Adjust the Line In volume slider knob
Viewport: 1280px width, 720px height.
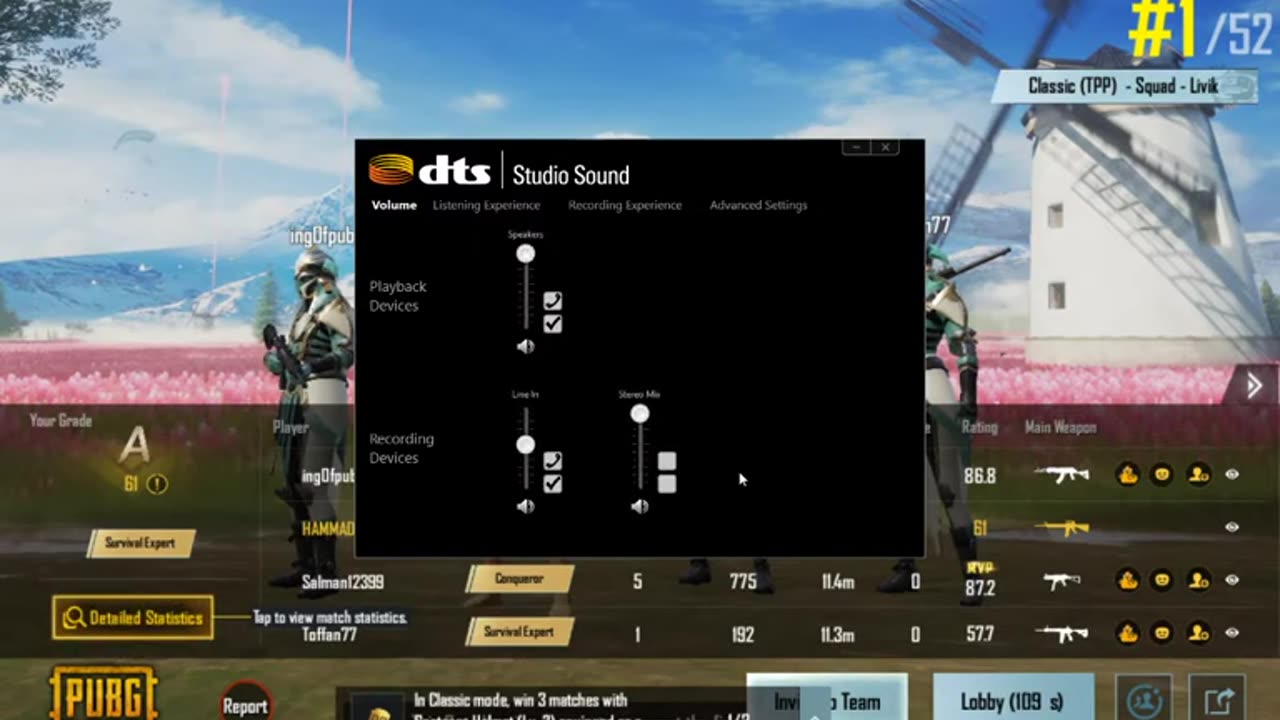pos(526,445)
